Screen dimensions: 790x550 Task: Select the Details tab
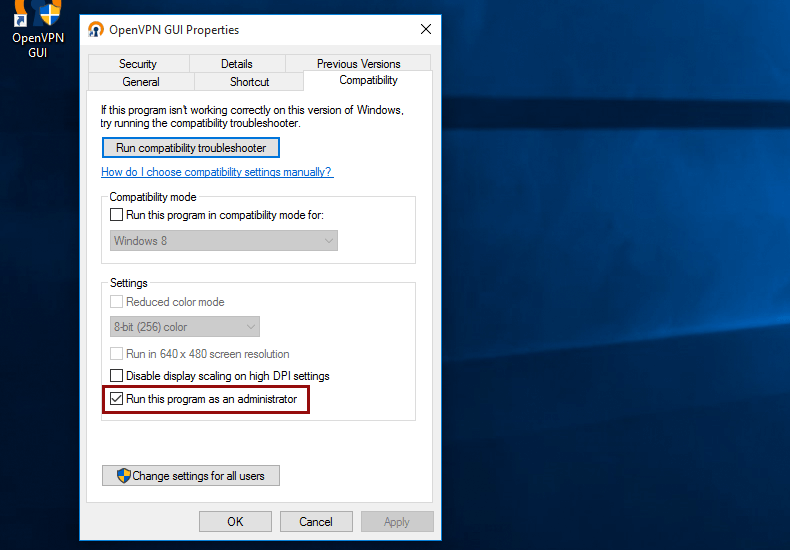point(237,64)
